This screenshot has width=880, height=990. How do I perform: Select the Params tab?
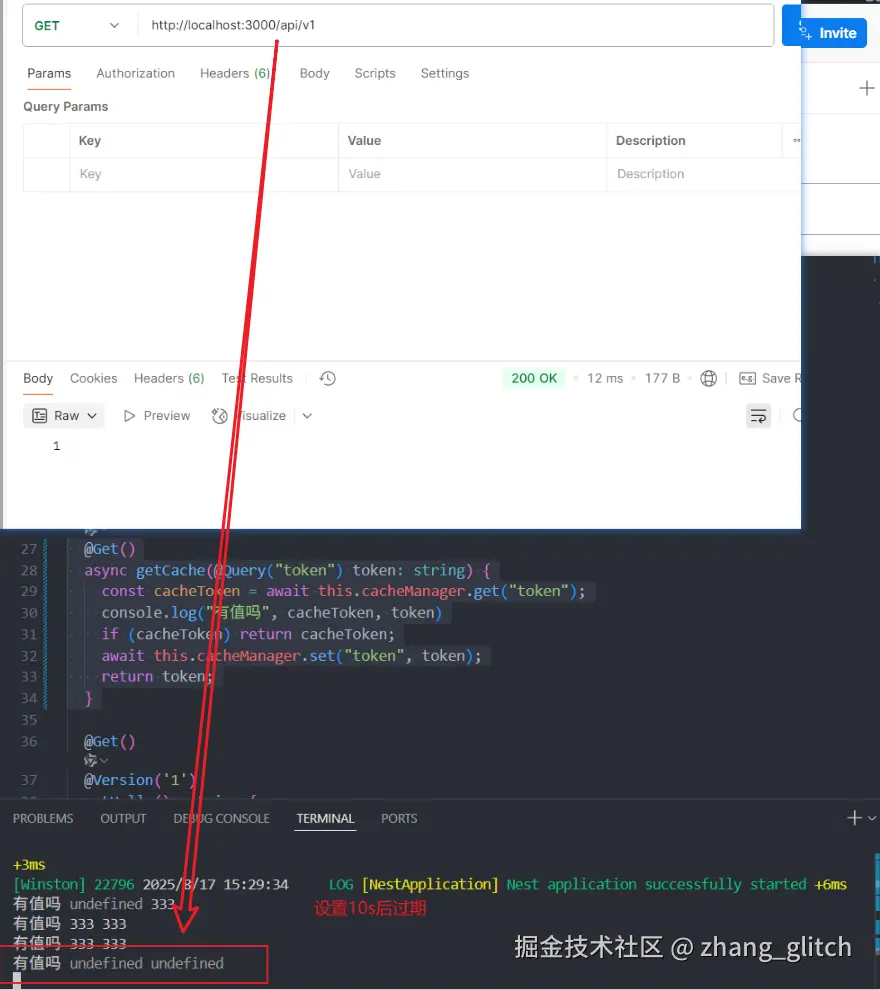click(x=49, y=73)
